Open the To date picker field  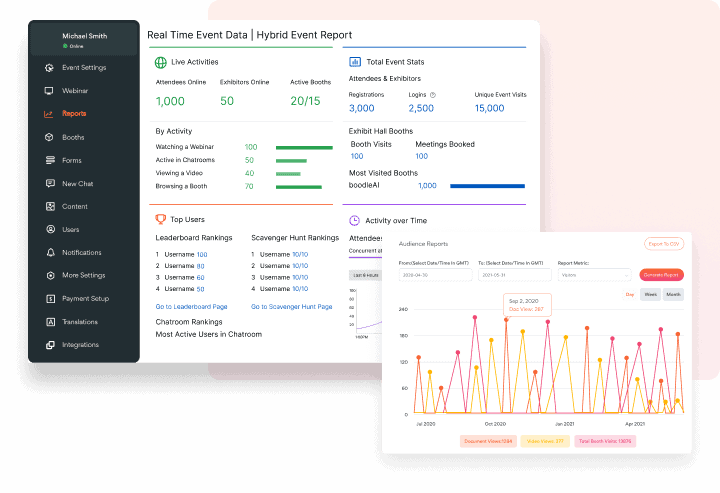(514, 274)
